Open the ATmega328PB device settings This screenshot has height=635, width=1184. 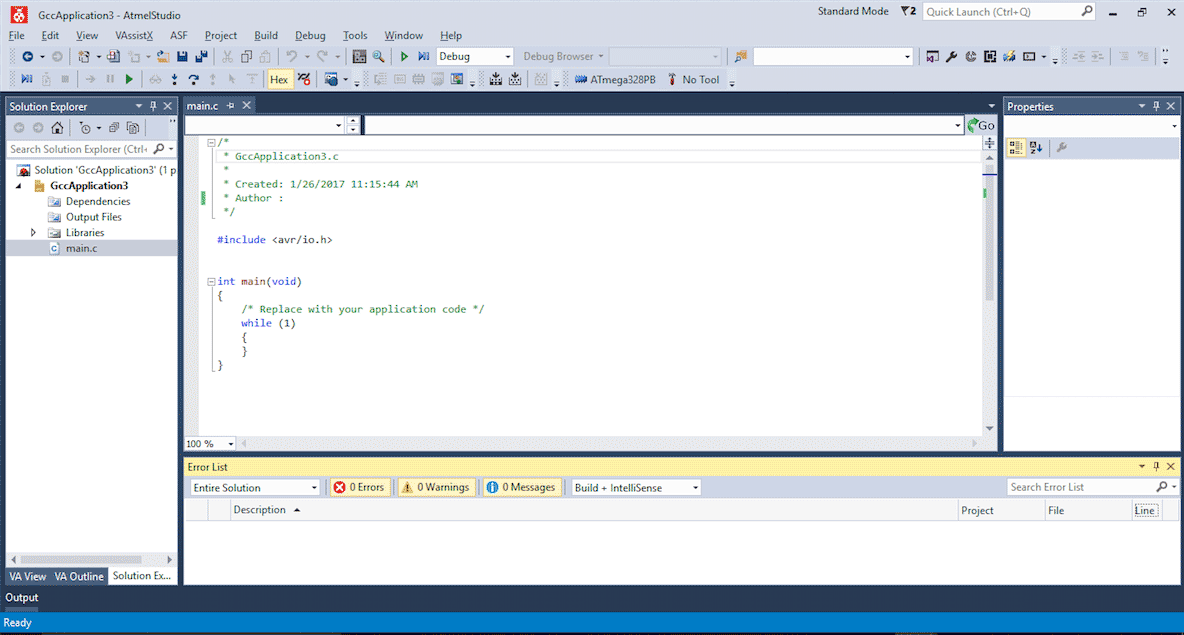click(x=615, y=79)
